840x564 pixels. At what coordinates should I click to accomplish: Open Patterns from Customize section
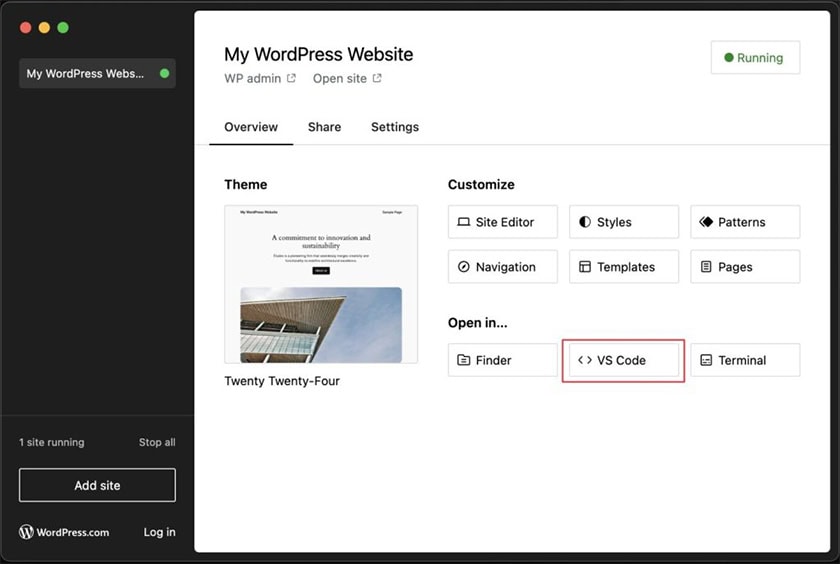744,222
